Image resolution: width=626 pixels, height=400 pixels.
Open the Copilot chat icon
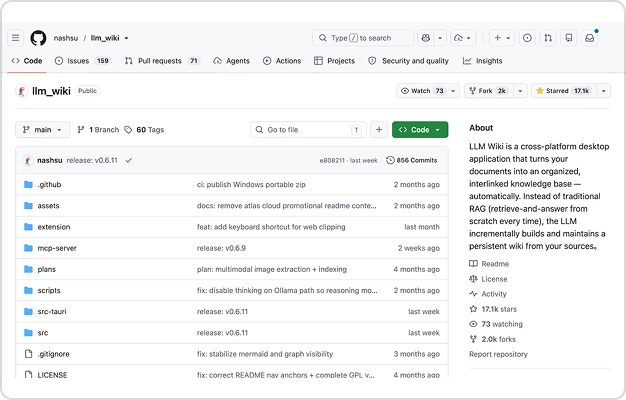click(x=426, y=38)
